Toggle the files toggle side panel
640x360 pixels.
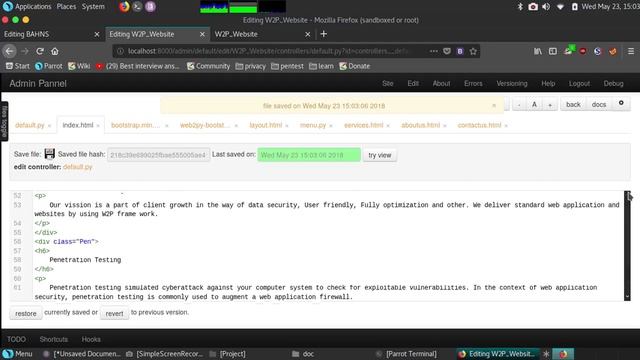[4, 121]
